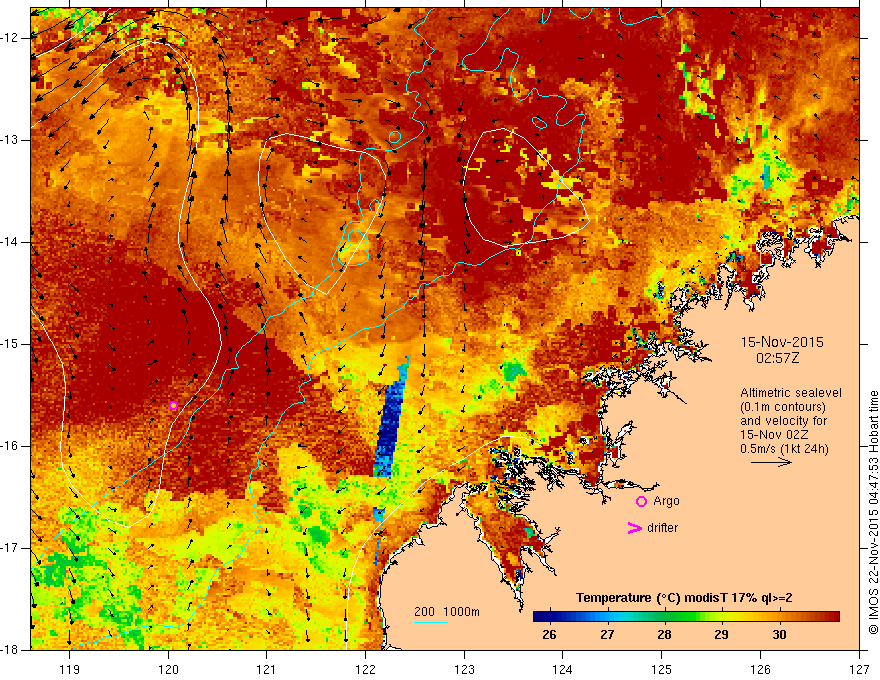Pick the dark red end of the temperature colorbar
880x680 pixels.
click(x=833, y=617)
